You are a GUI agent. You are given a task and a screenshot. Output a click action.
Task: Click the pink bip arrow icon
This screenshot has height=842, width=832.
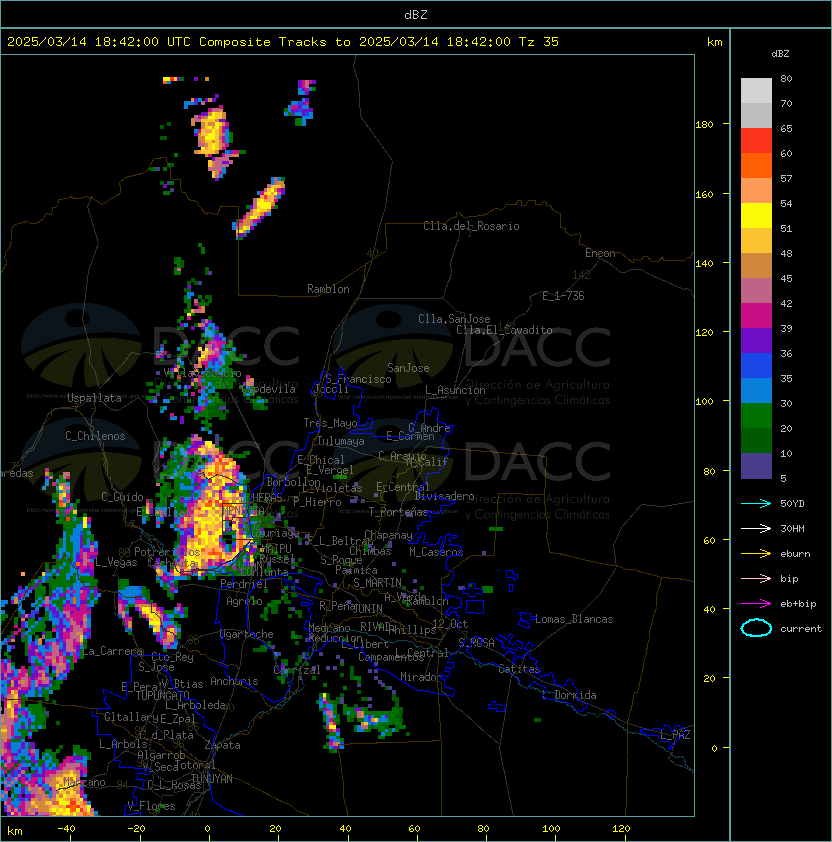[x=756, y=578]
